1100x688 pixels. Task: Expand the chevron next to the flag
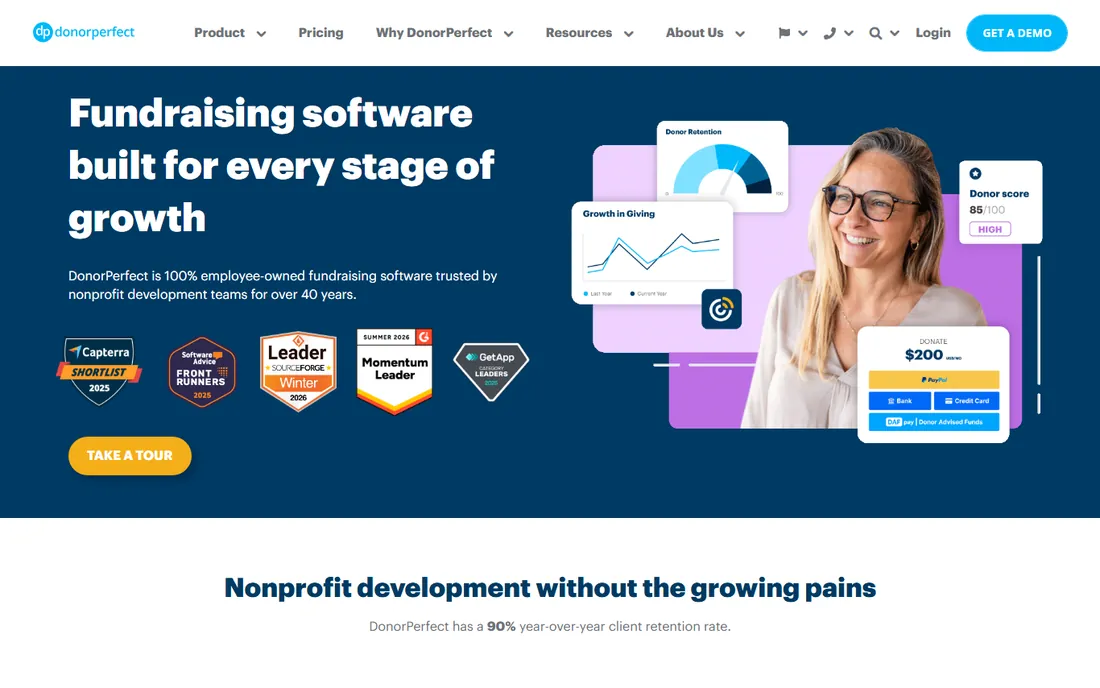pyautogui.click(x=803, y=33)
